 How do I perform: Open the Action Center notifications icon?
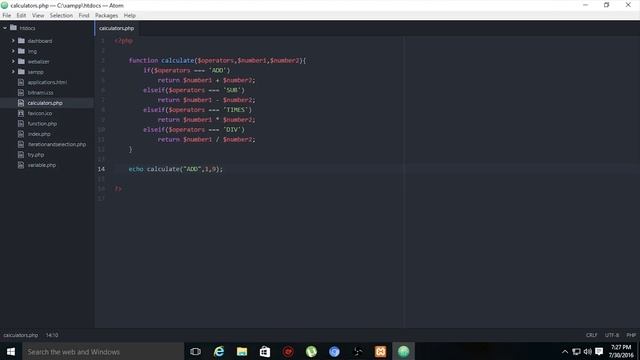click(x=599, y=351)
